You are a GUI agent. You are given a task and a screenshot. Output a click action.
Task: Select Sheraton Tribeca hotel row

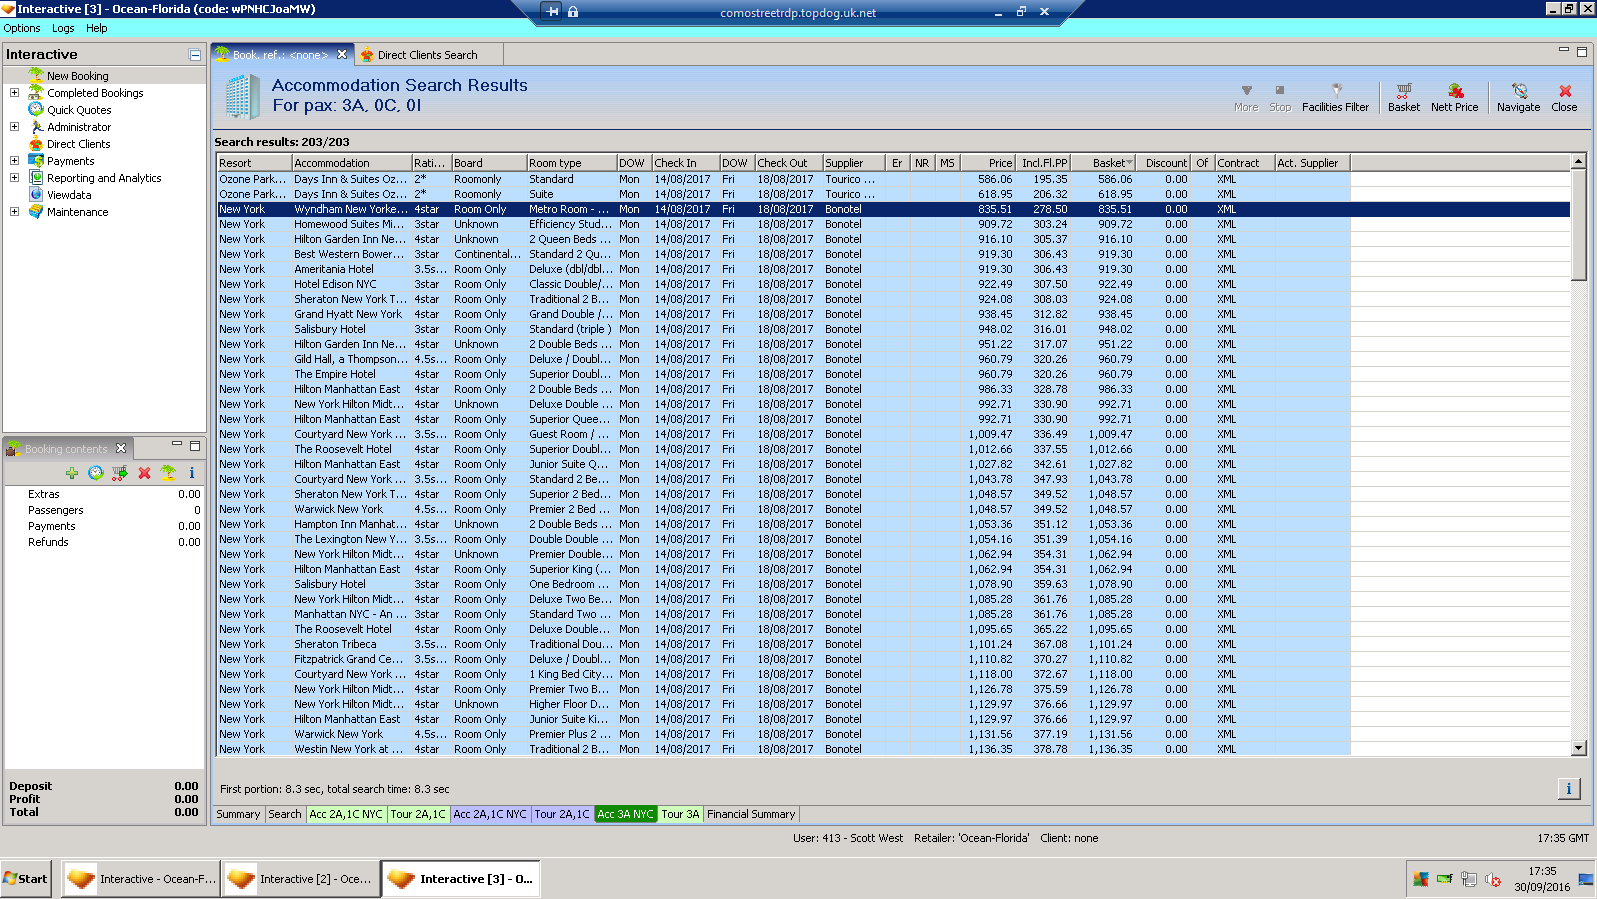tap(893, 644)
